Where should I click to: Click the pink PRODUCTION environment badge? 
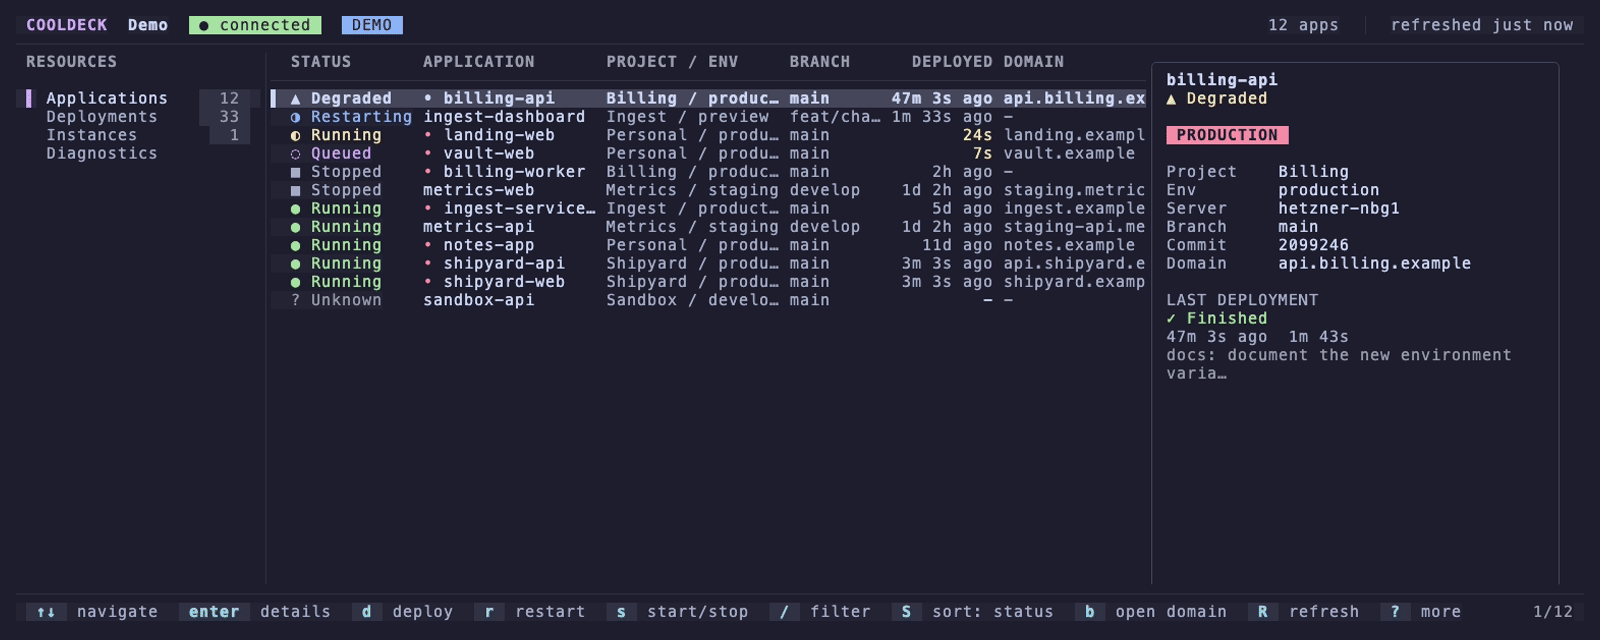coord(1227,135)
